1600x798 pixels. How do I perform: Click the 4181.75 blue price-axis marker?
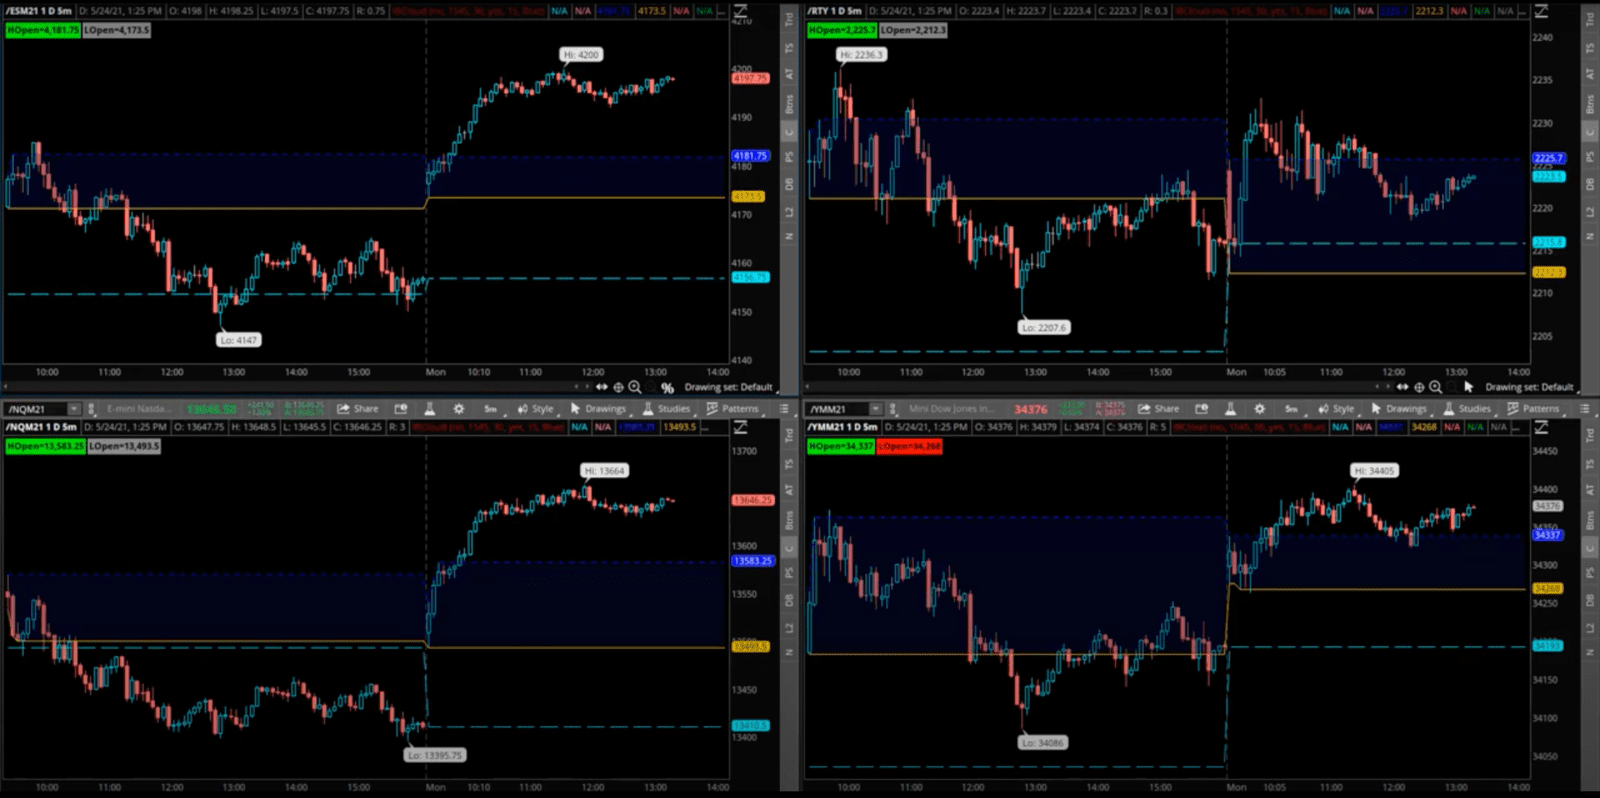point(750,156)
